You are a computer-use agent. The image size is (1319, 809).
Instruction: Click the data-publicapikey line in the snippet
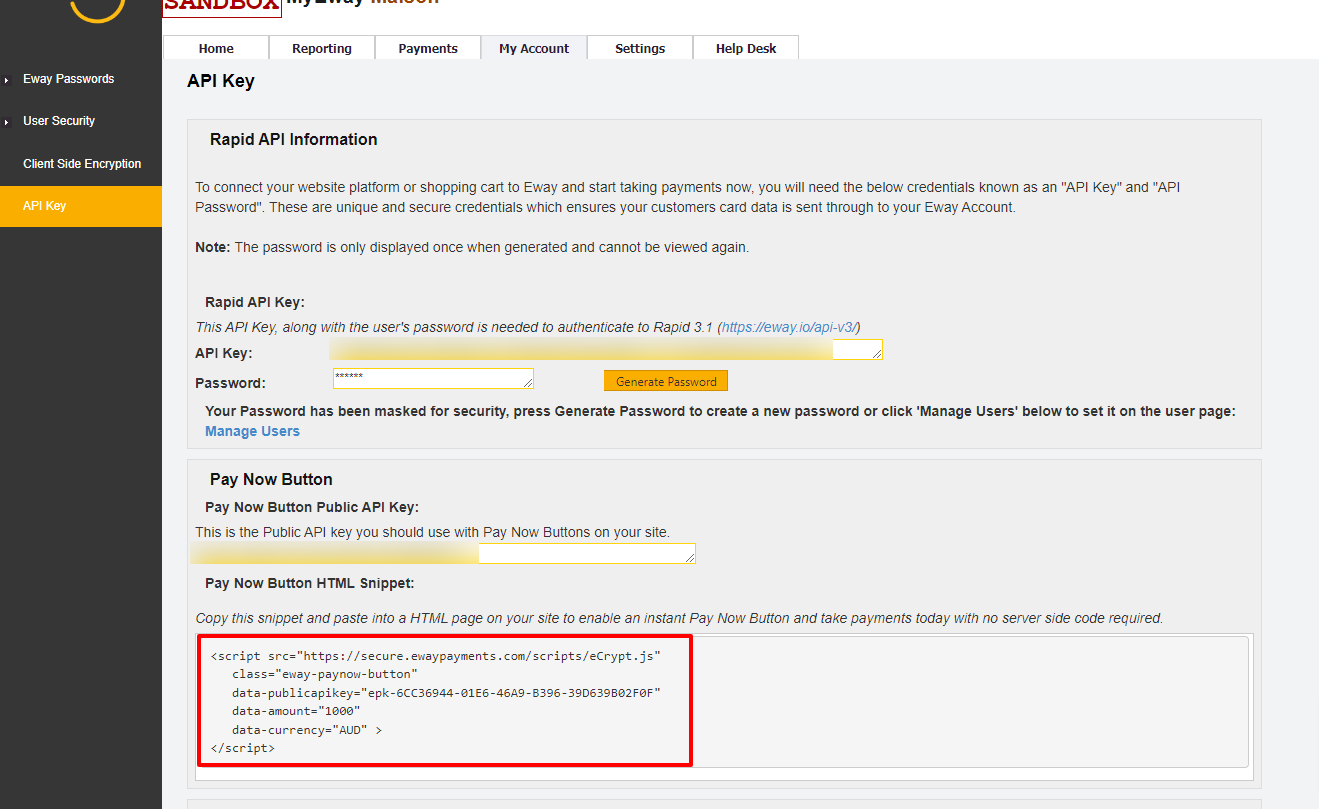coord(446,693)
